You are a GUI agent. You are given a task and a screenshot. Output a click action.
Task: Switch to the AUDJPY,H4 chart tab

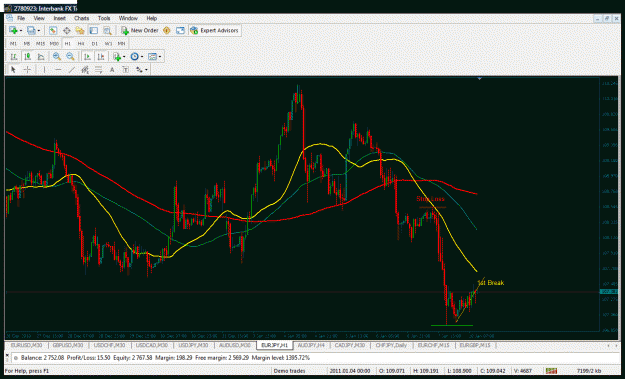[x=311, y=345]
